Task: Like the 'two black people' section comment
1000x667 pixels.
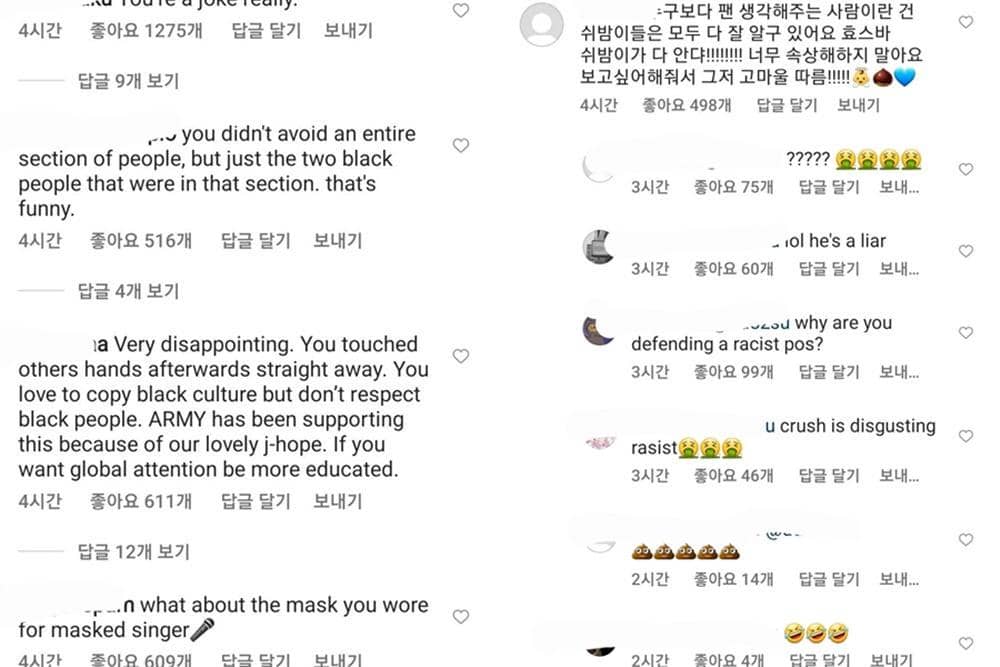Action: coord(460,145)
